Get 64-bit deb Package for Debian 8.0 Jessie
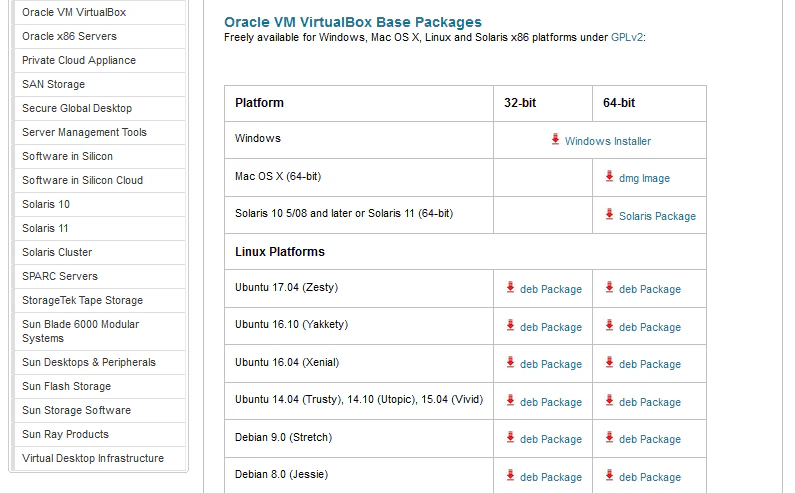Screen dimensions: 795x493 649,477
